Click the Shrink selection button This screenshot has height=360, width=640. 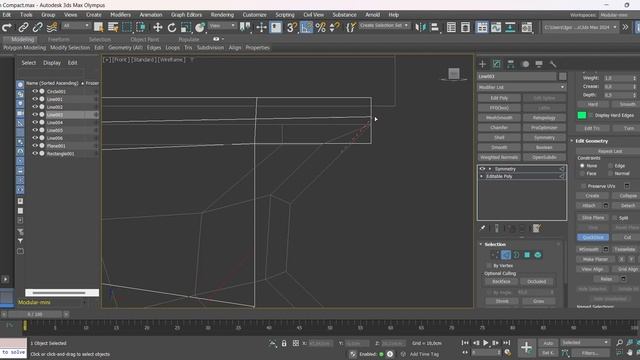coord(502,301)
